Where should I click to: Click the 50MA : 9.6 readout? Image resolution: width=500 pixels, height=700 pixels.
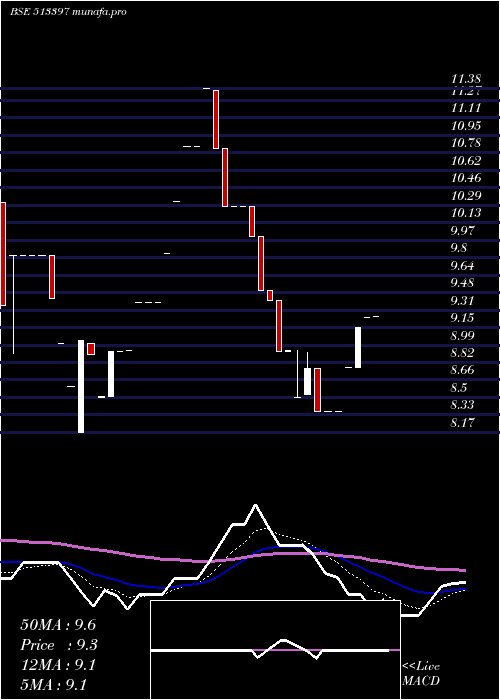(x=58, y=625)
